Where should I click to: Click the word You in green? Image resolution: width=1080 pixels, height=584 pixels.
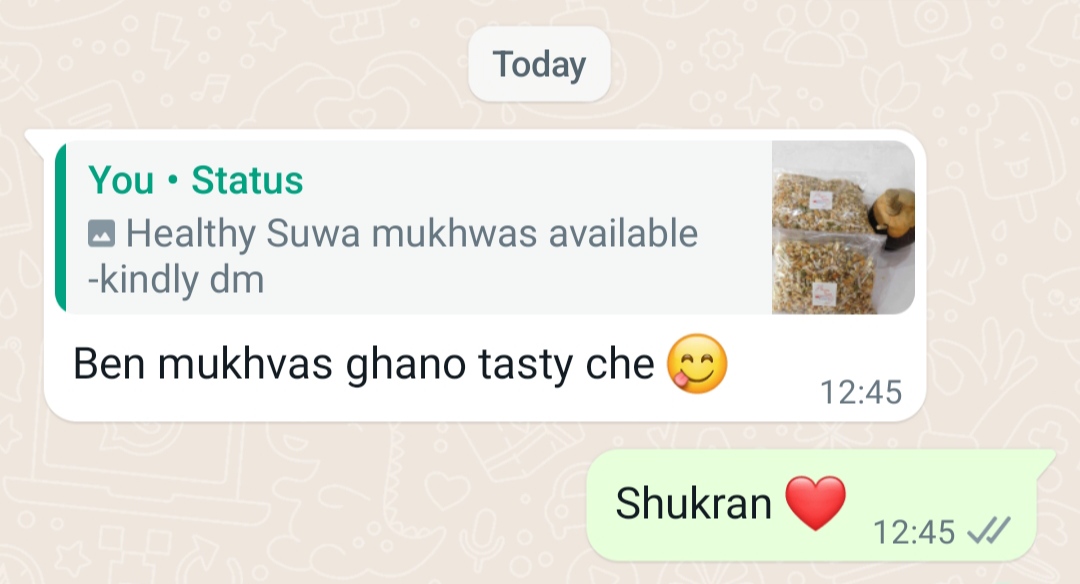click(121, 180)
